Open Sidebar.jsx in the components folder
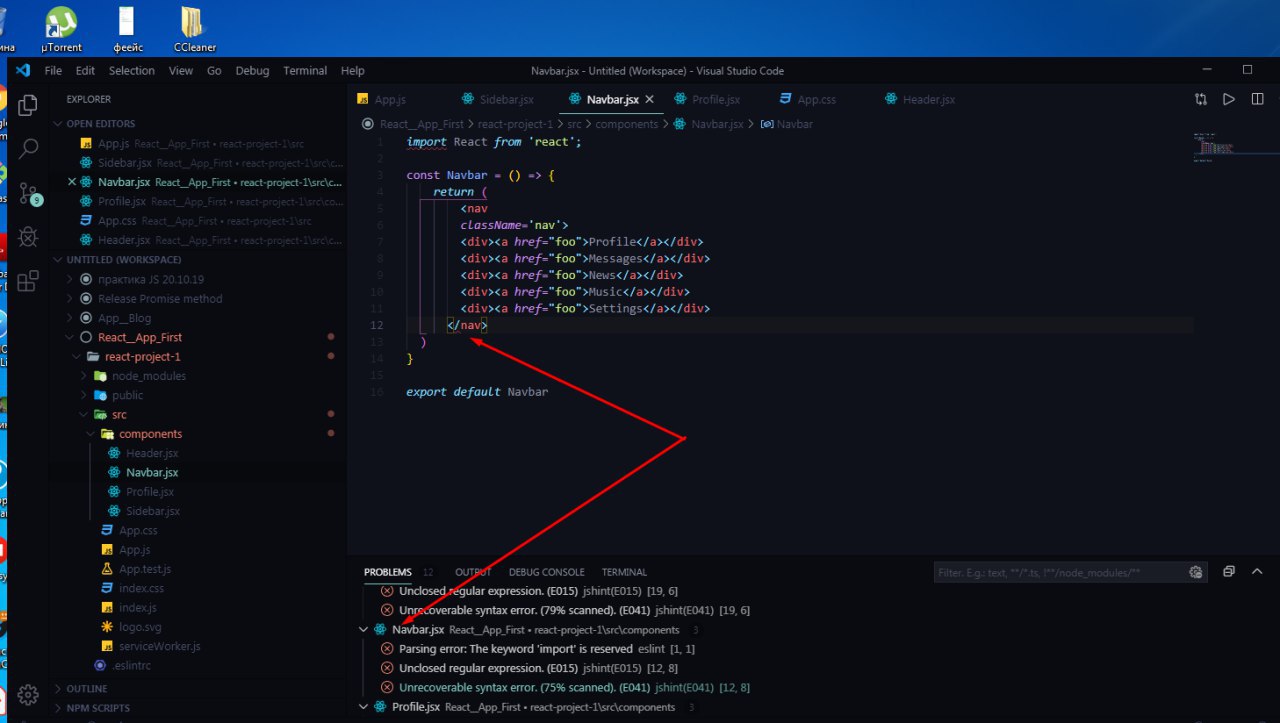This screenshot has width=1280, height=723. (x=152, y=511)
